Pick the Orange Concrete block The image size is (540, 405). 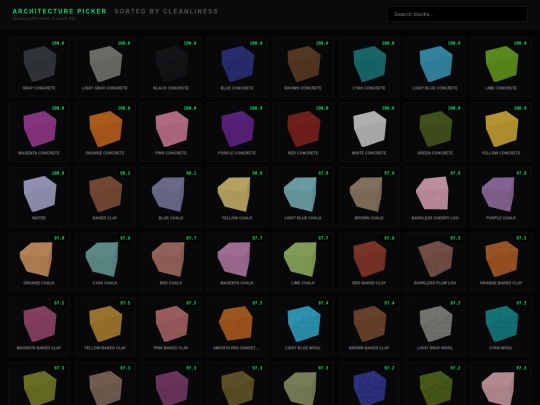coord(105,132)
